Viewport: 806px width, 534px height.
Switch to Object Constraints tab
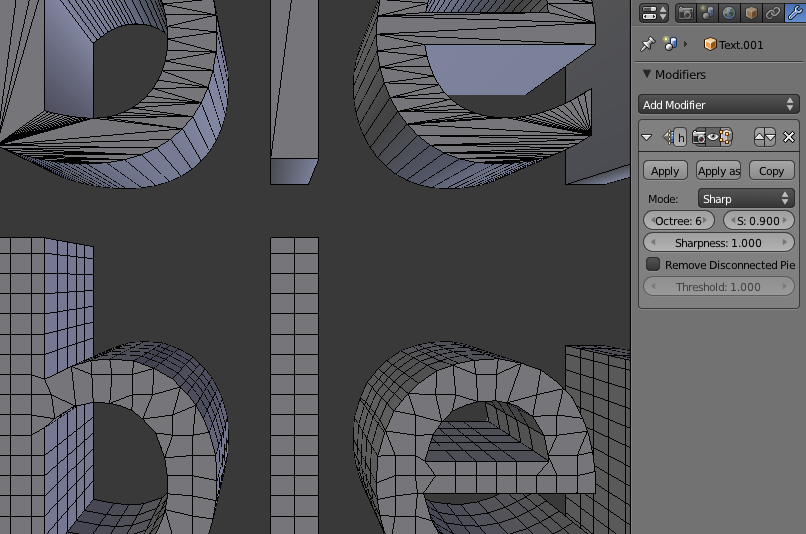[773, 13]
